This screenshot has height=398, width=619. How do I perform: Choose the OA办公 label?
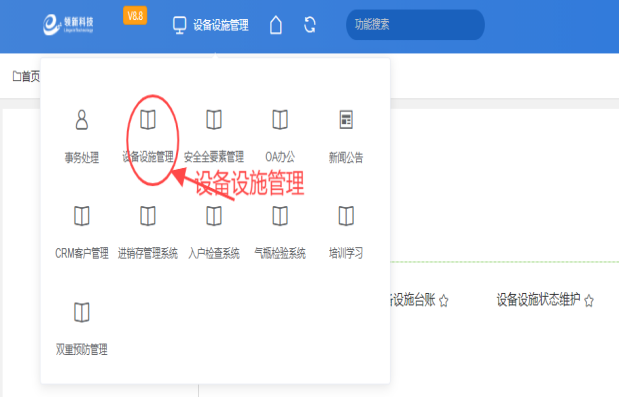(x=280, y=157)
